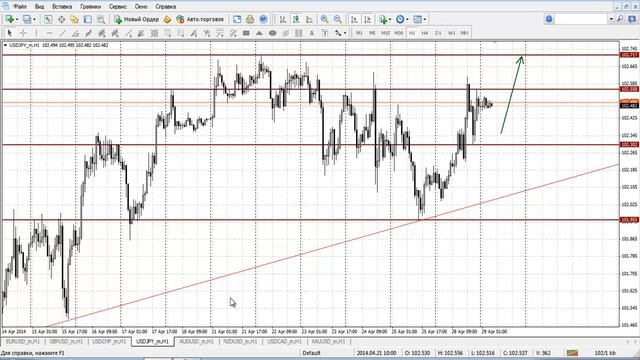Viewport: 640px width, 360px height.
Task: Click the Default profile in status bar
Action: point(311,353)
